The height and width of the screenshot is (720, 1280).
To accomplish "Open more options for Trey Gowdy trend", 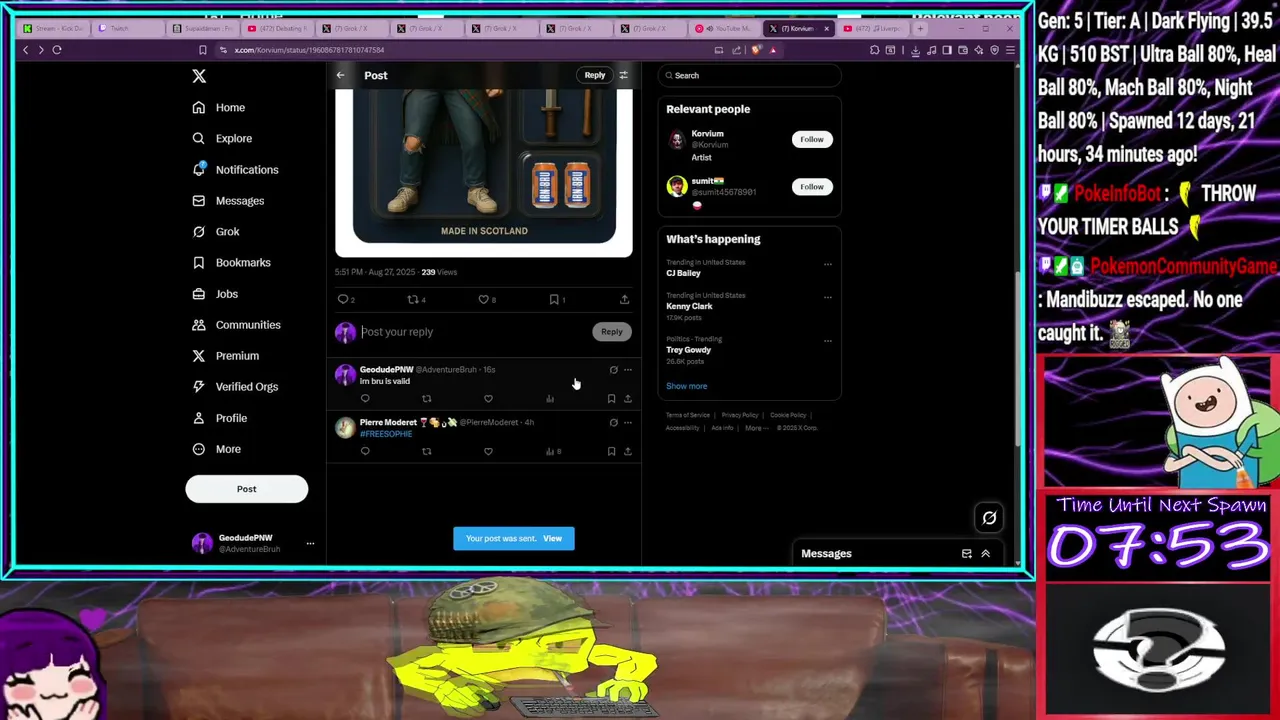I will (827, 340).
